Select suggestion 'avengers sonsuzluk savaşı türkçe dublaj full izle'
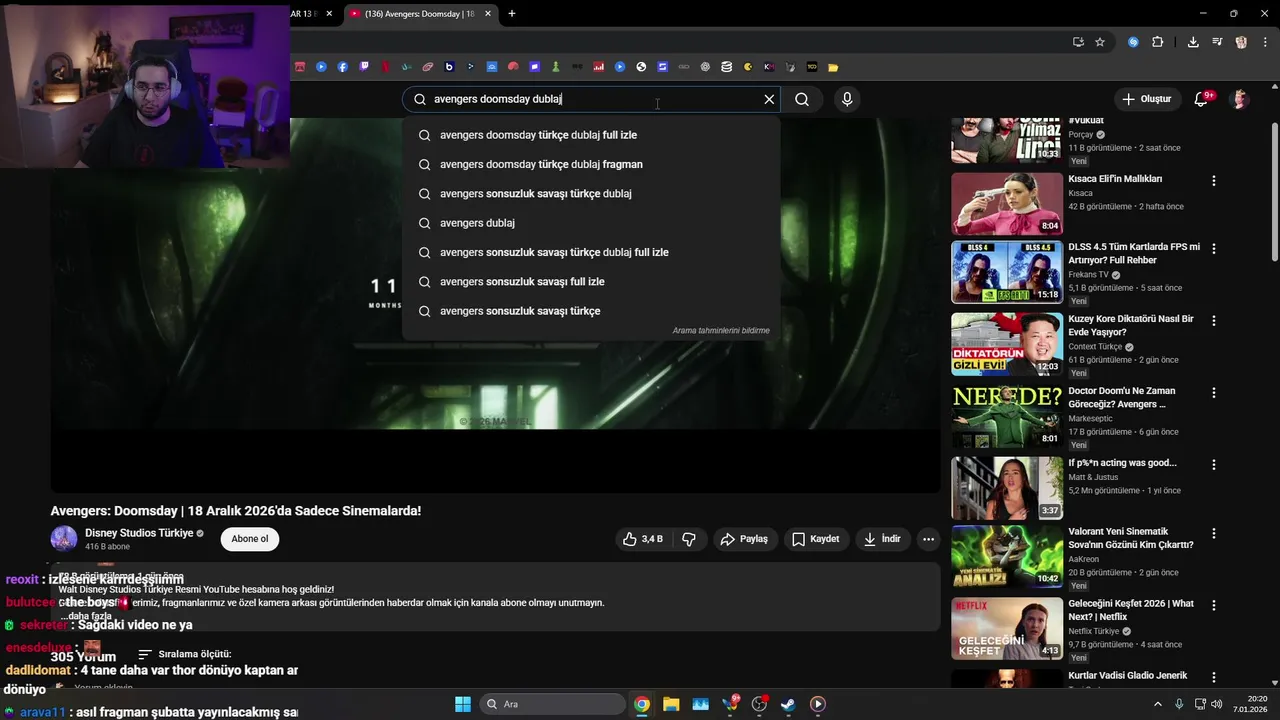 point(591,252)
